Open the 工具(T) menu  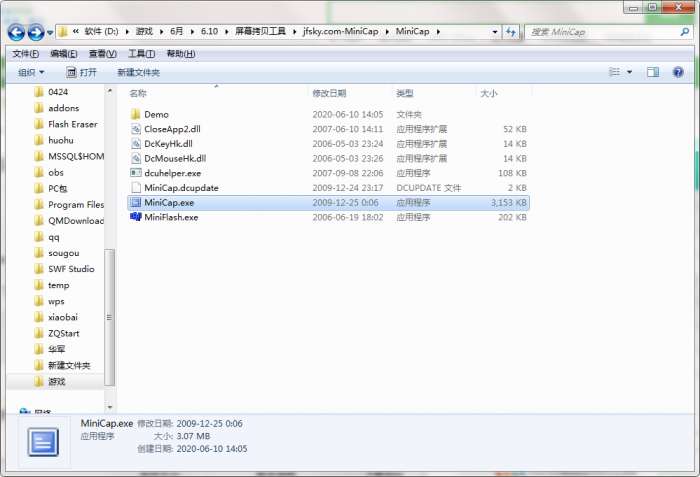pos(142,54)
